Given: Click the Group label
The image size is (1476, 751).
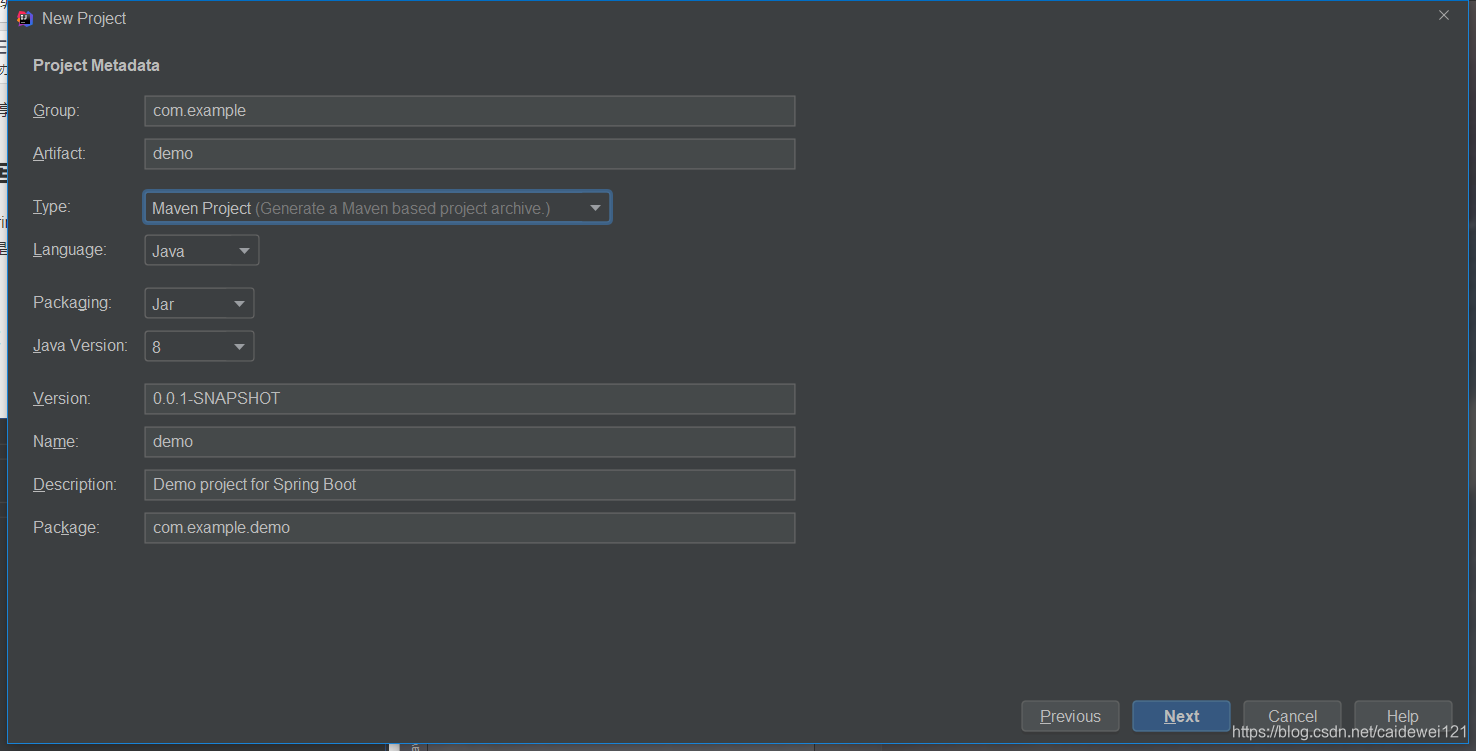Looking at the screenshot, I should 56,111.
